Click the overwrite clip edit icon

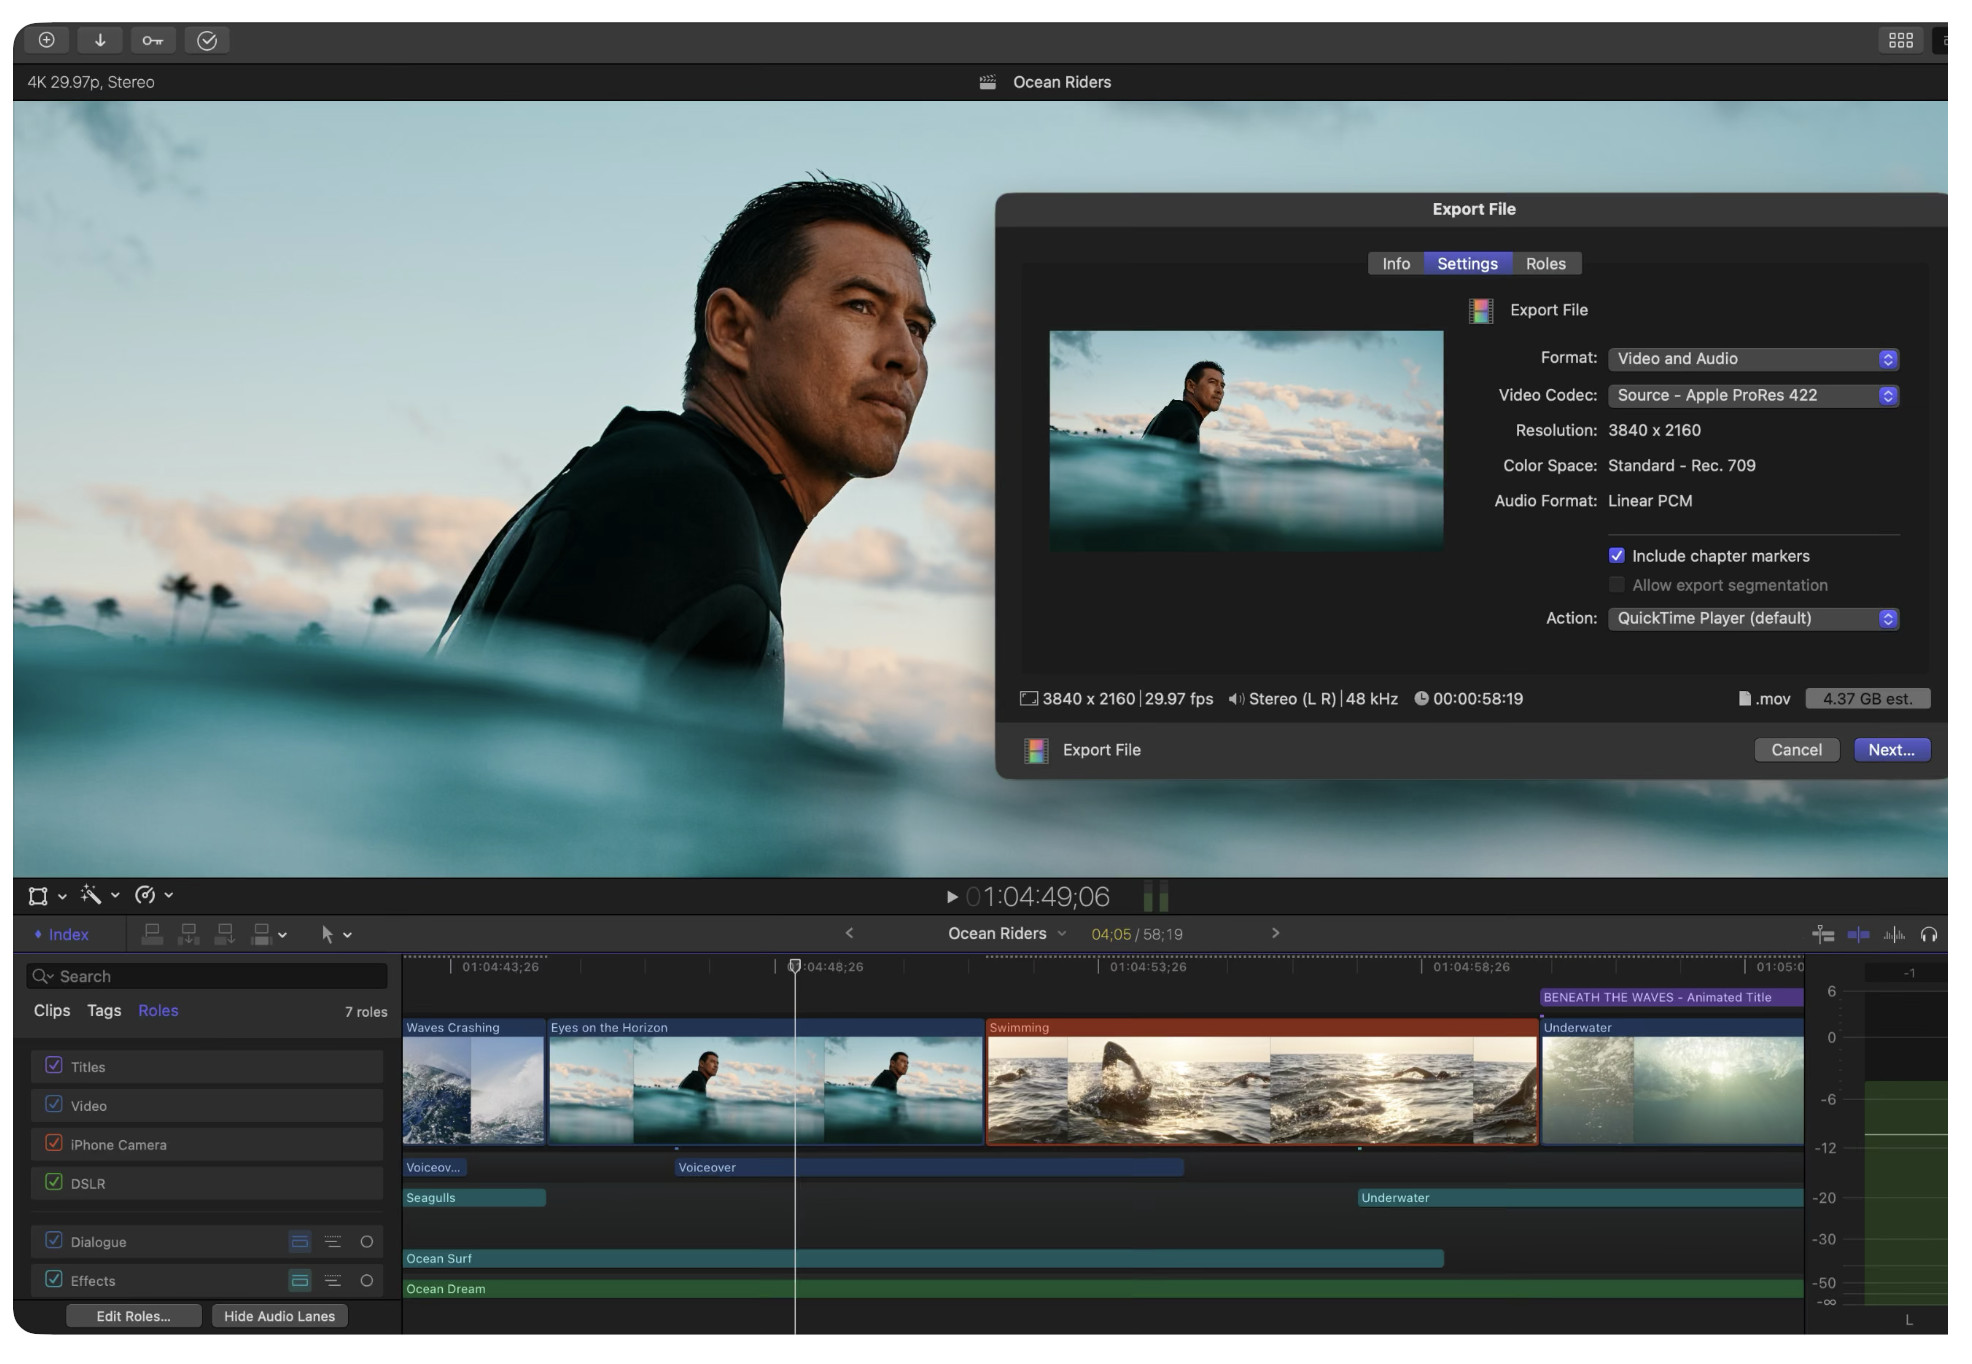(x=261, y=934)
